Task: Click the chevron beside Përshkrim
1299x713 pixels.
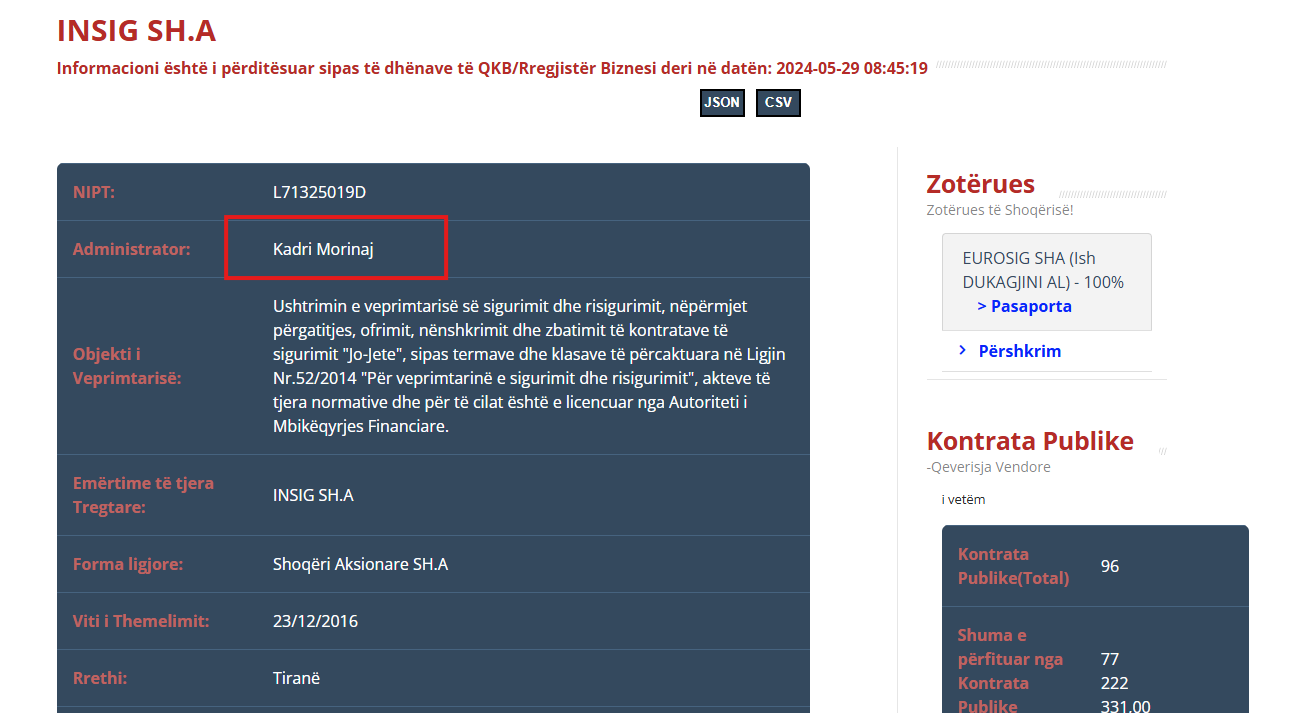Action: (962, 350)
